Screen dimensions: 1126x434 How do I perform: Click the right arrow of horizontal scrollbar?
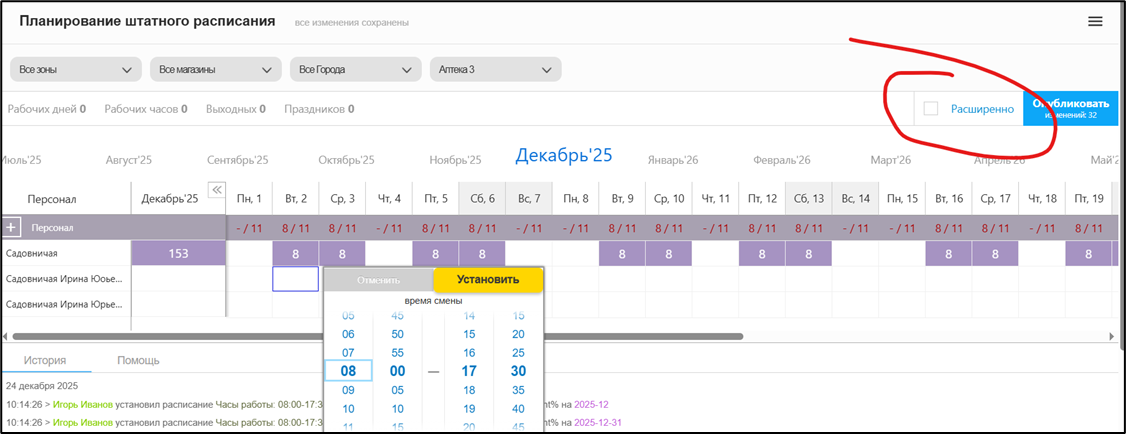click(1111, 337)
